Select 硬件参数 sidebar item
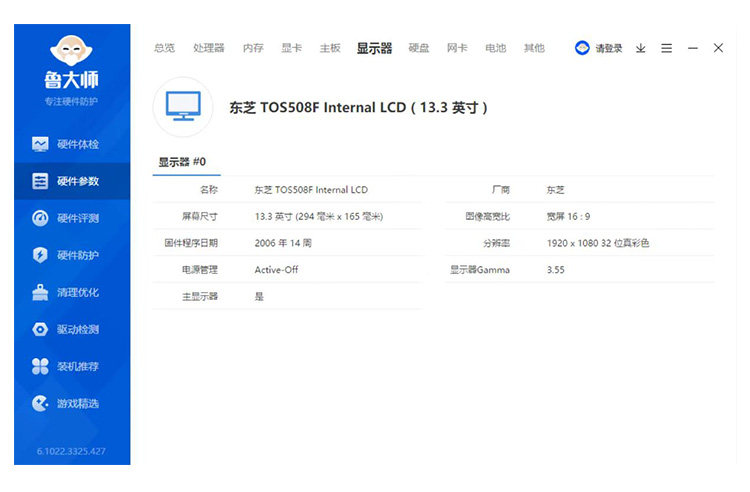Viewport: 750px width, 492px height. coord(72,181)
